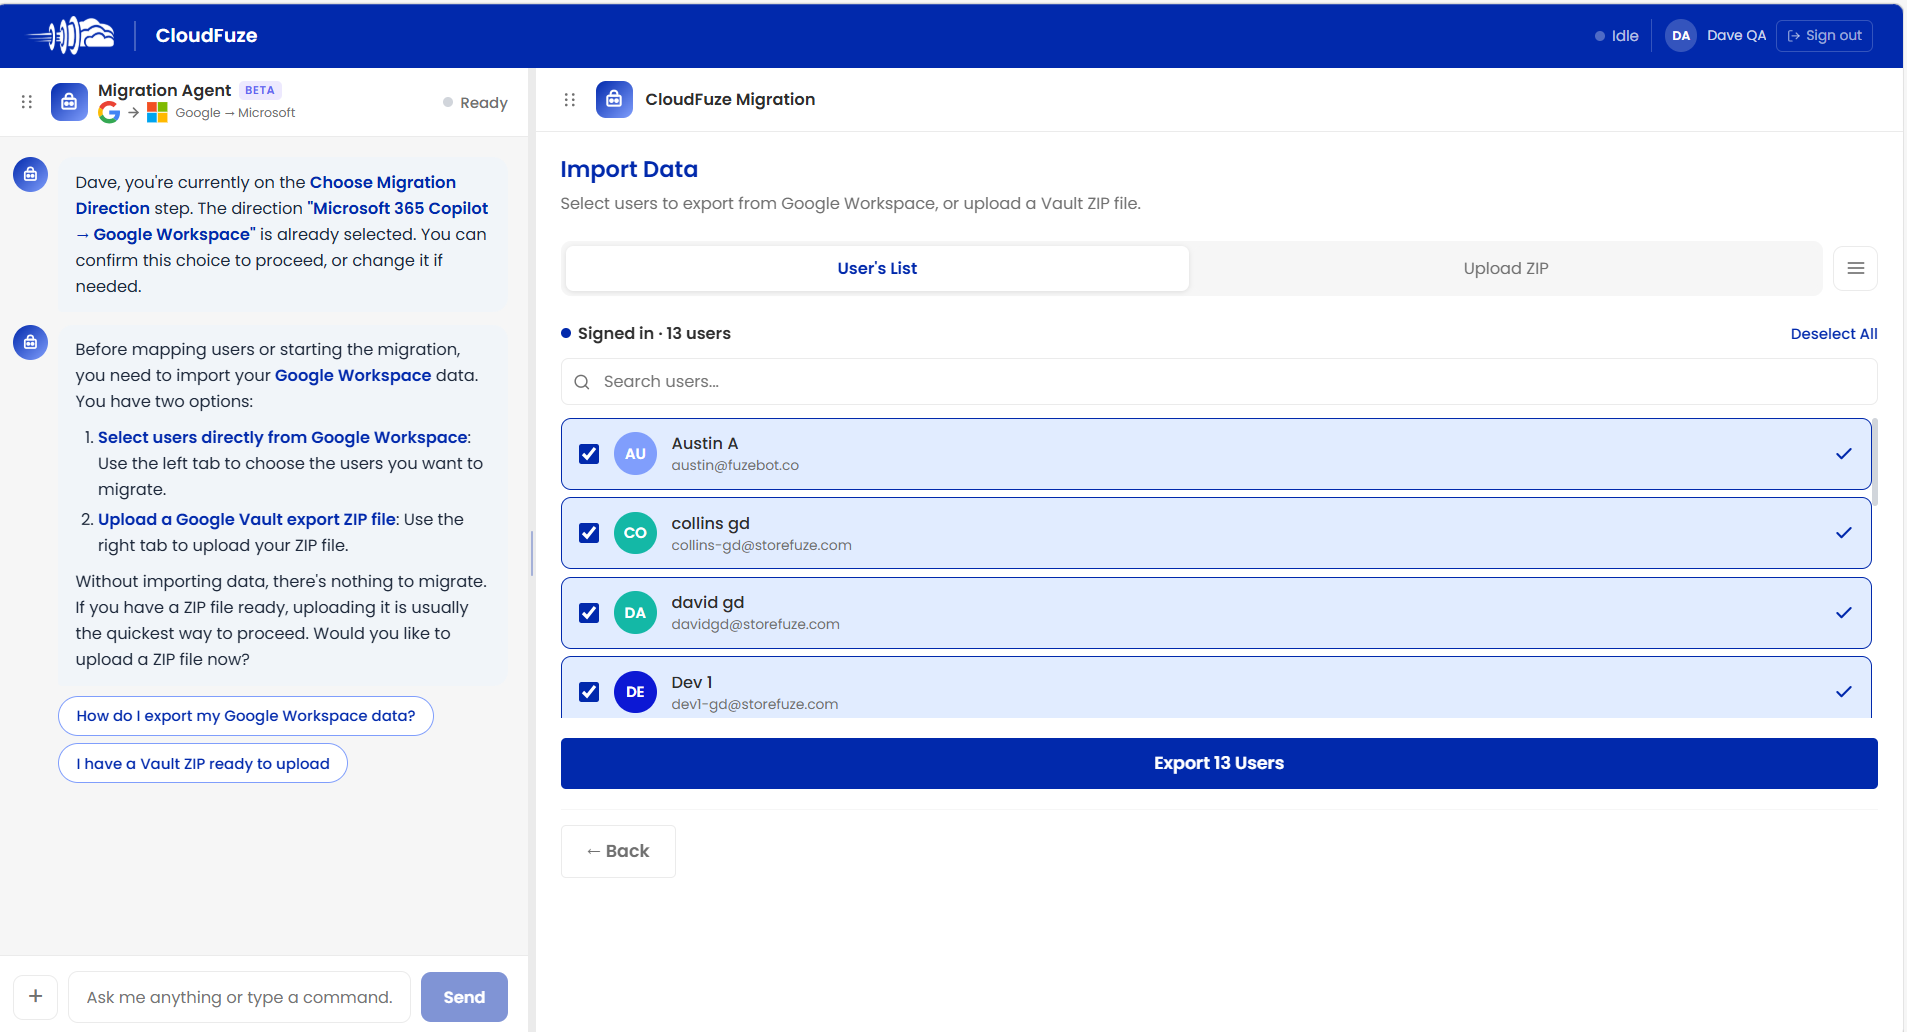Uncheck the david gd checkbox
This screenshot has width=1907, height=1032.
(589, 613)
